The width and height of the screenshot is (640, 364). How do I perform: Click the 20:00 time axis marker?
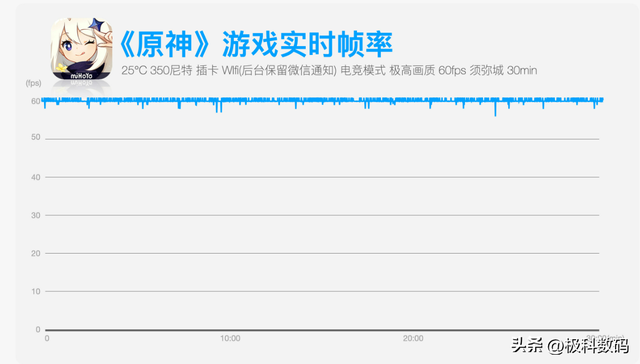(x=413, y=338)
